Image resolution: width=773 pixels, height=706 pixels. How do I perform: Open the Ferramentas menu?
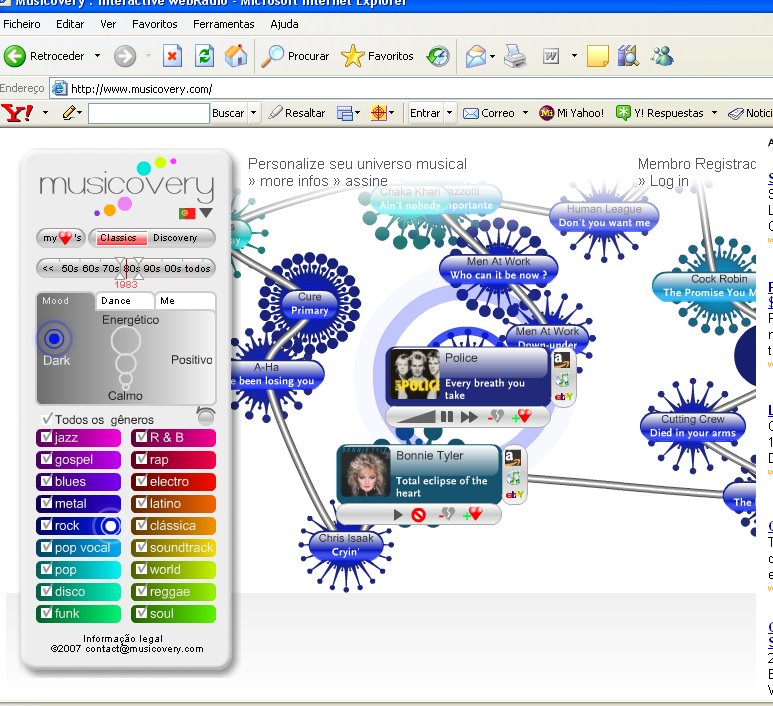(224, 24)
